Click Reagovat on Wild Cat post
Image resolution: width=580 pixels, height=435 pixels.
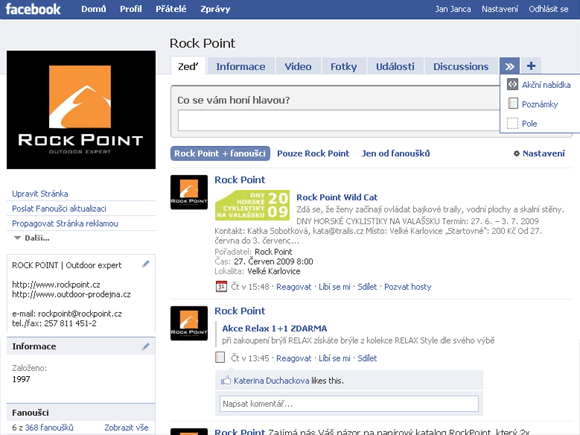[294, 287]
